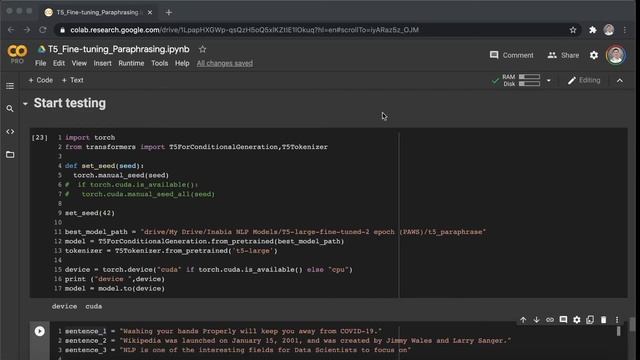Run the sentence_1 code cell

[40, 331]
